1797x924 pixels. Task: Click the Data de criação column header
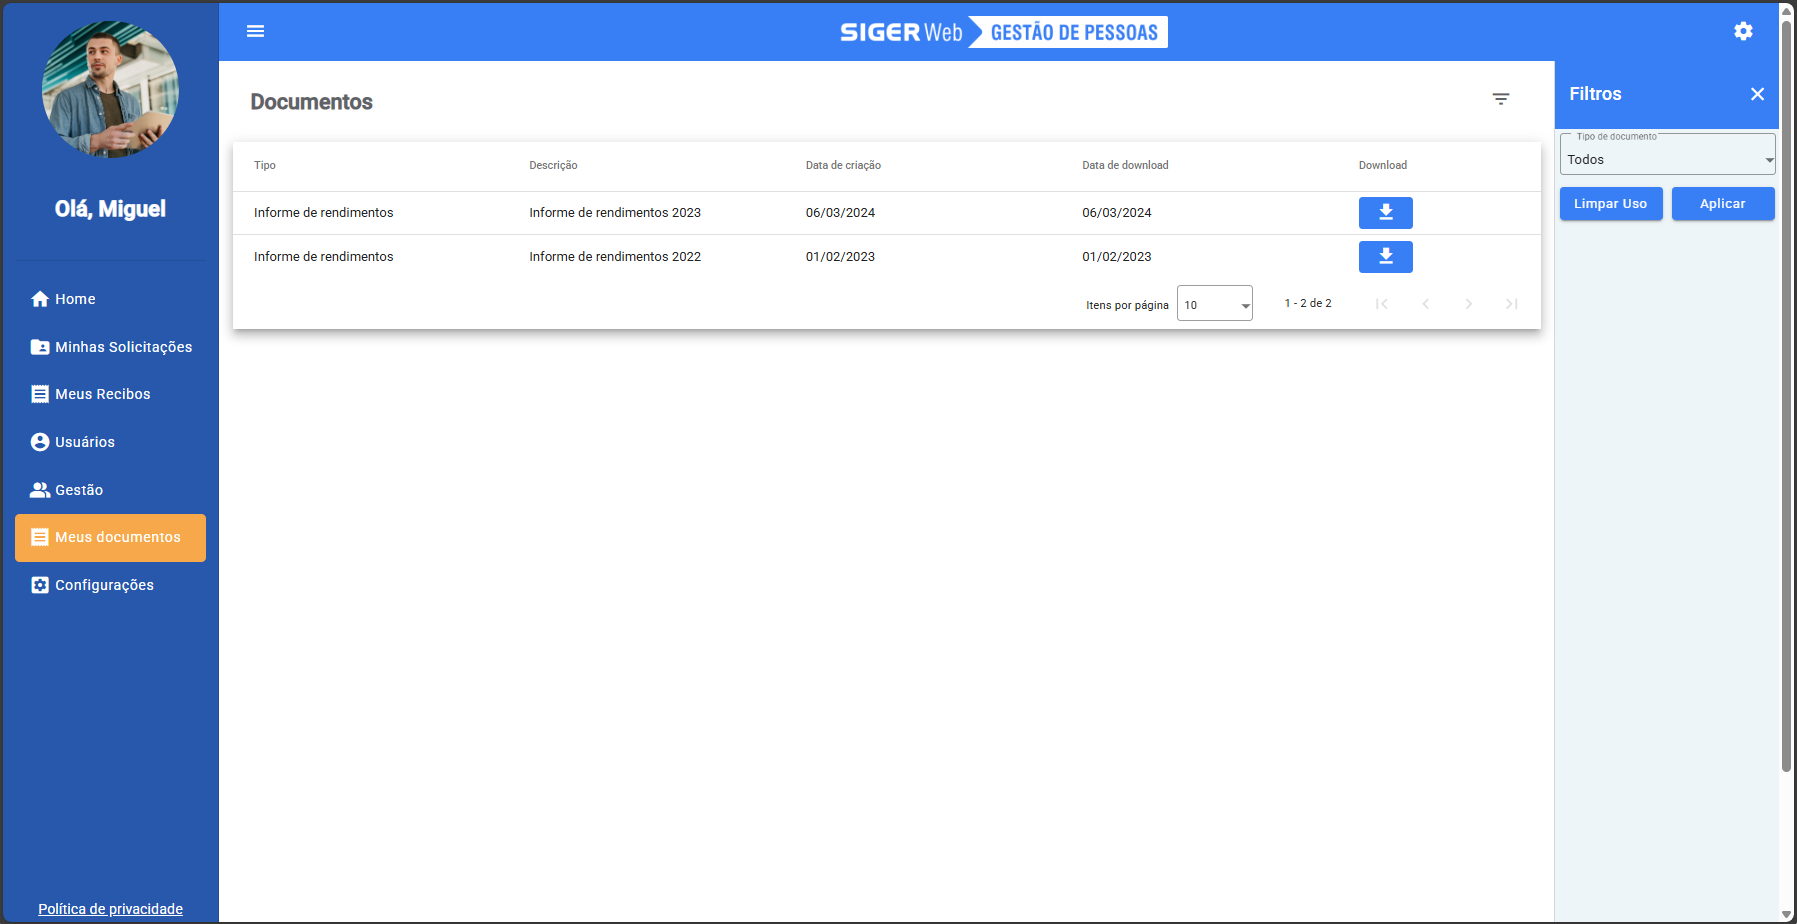click(x=843, y=166)
